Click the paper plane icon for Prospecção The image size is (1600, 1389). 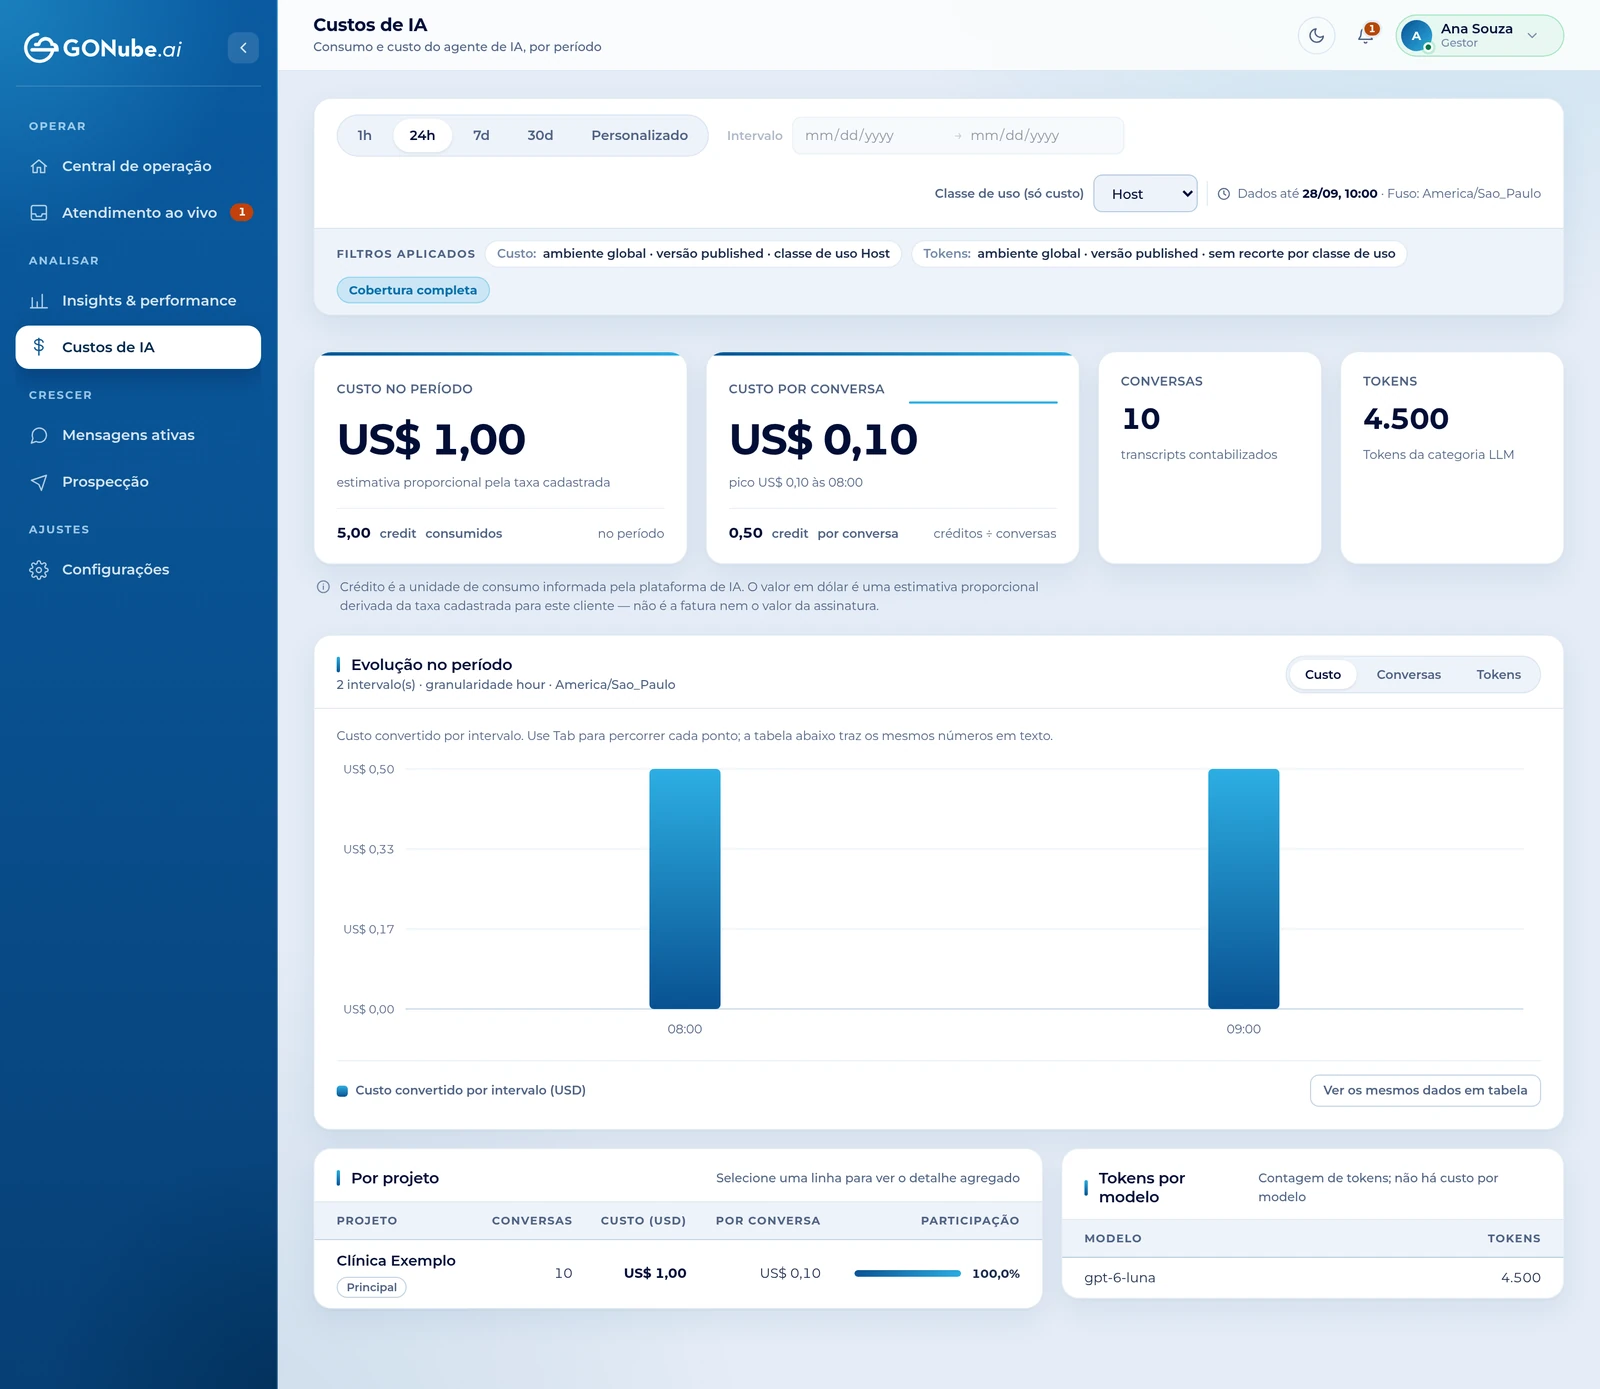pyautogui.click(x=39, y=482)
